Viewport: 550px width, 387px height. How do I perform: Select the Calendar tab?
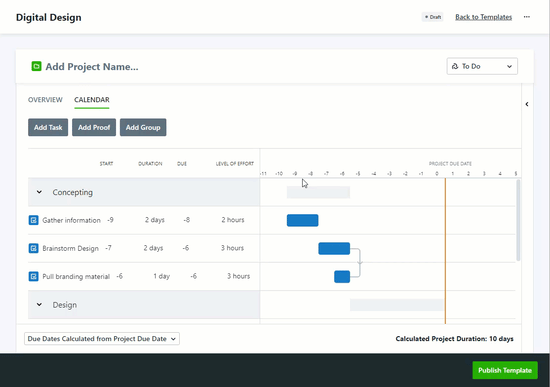[x=92, y=100]
